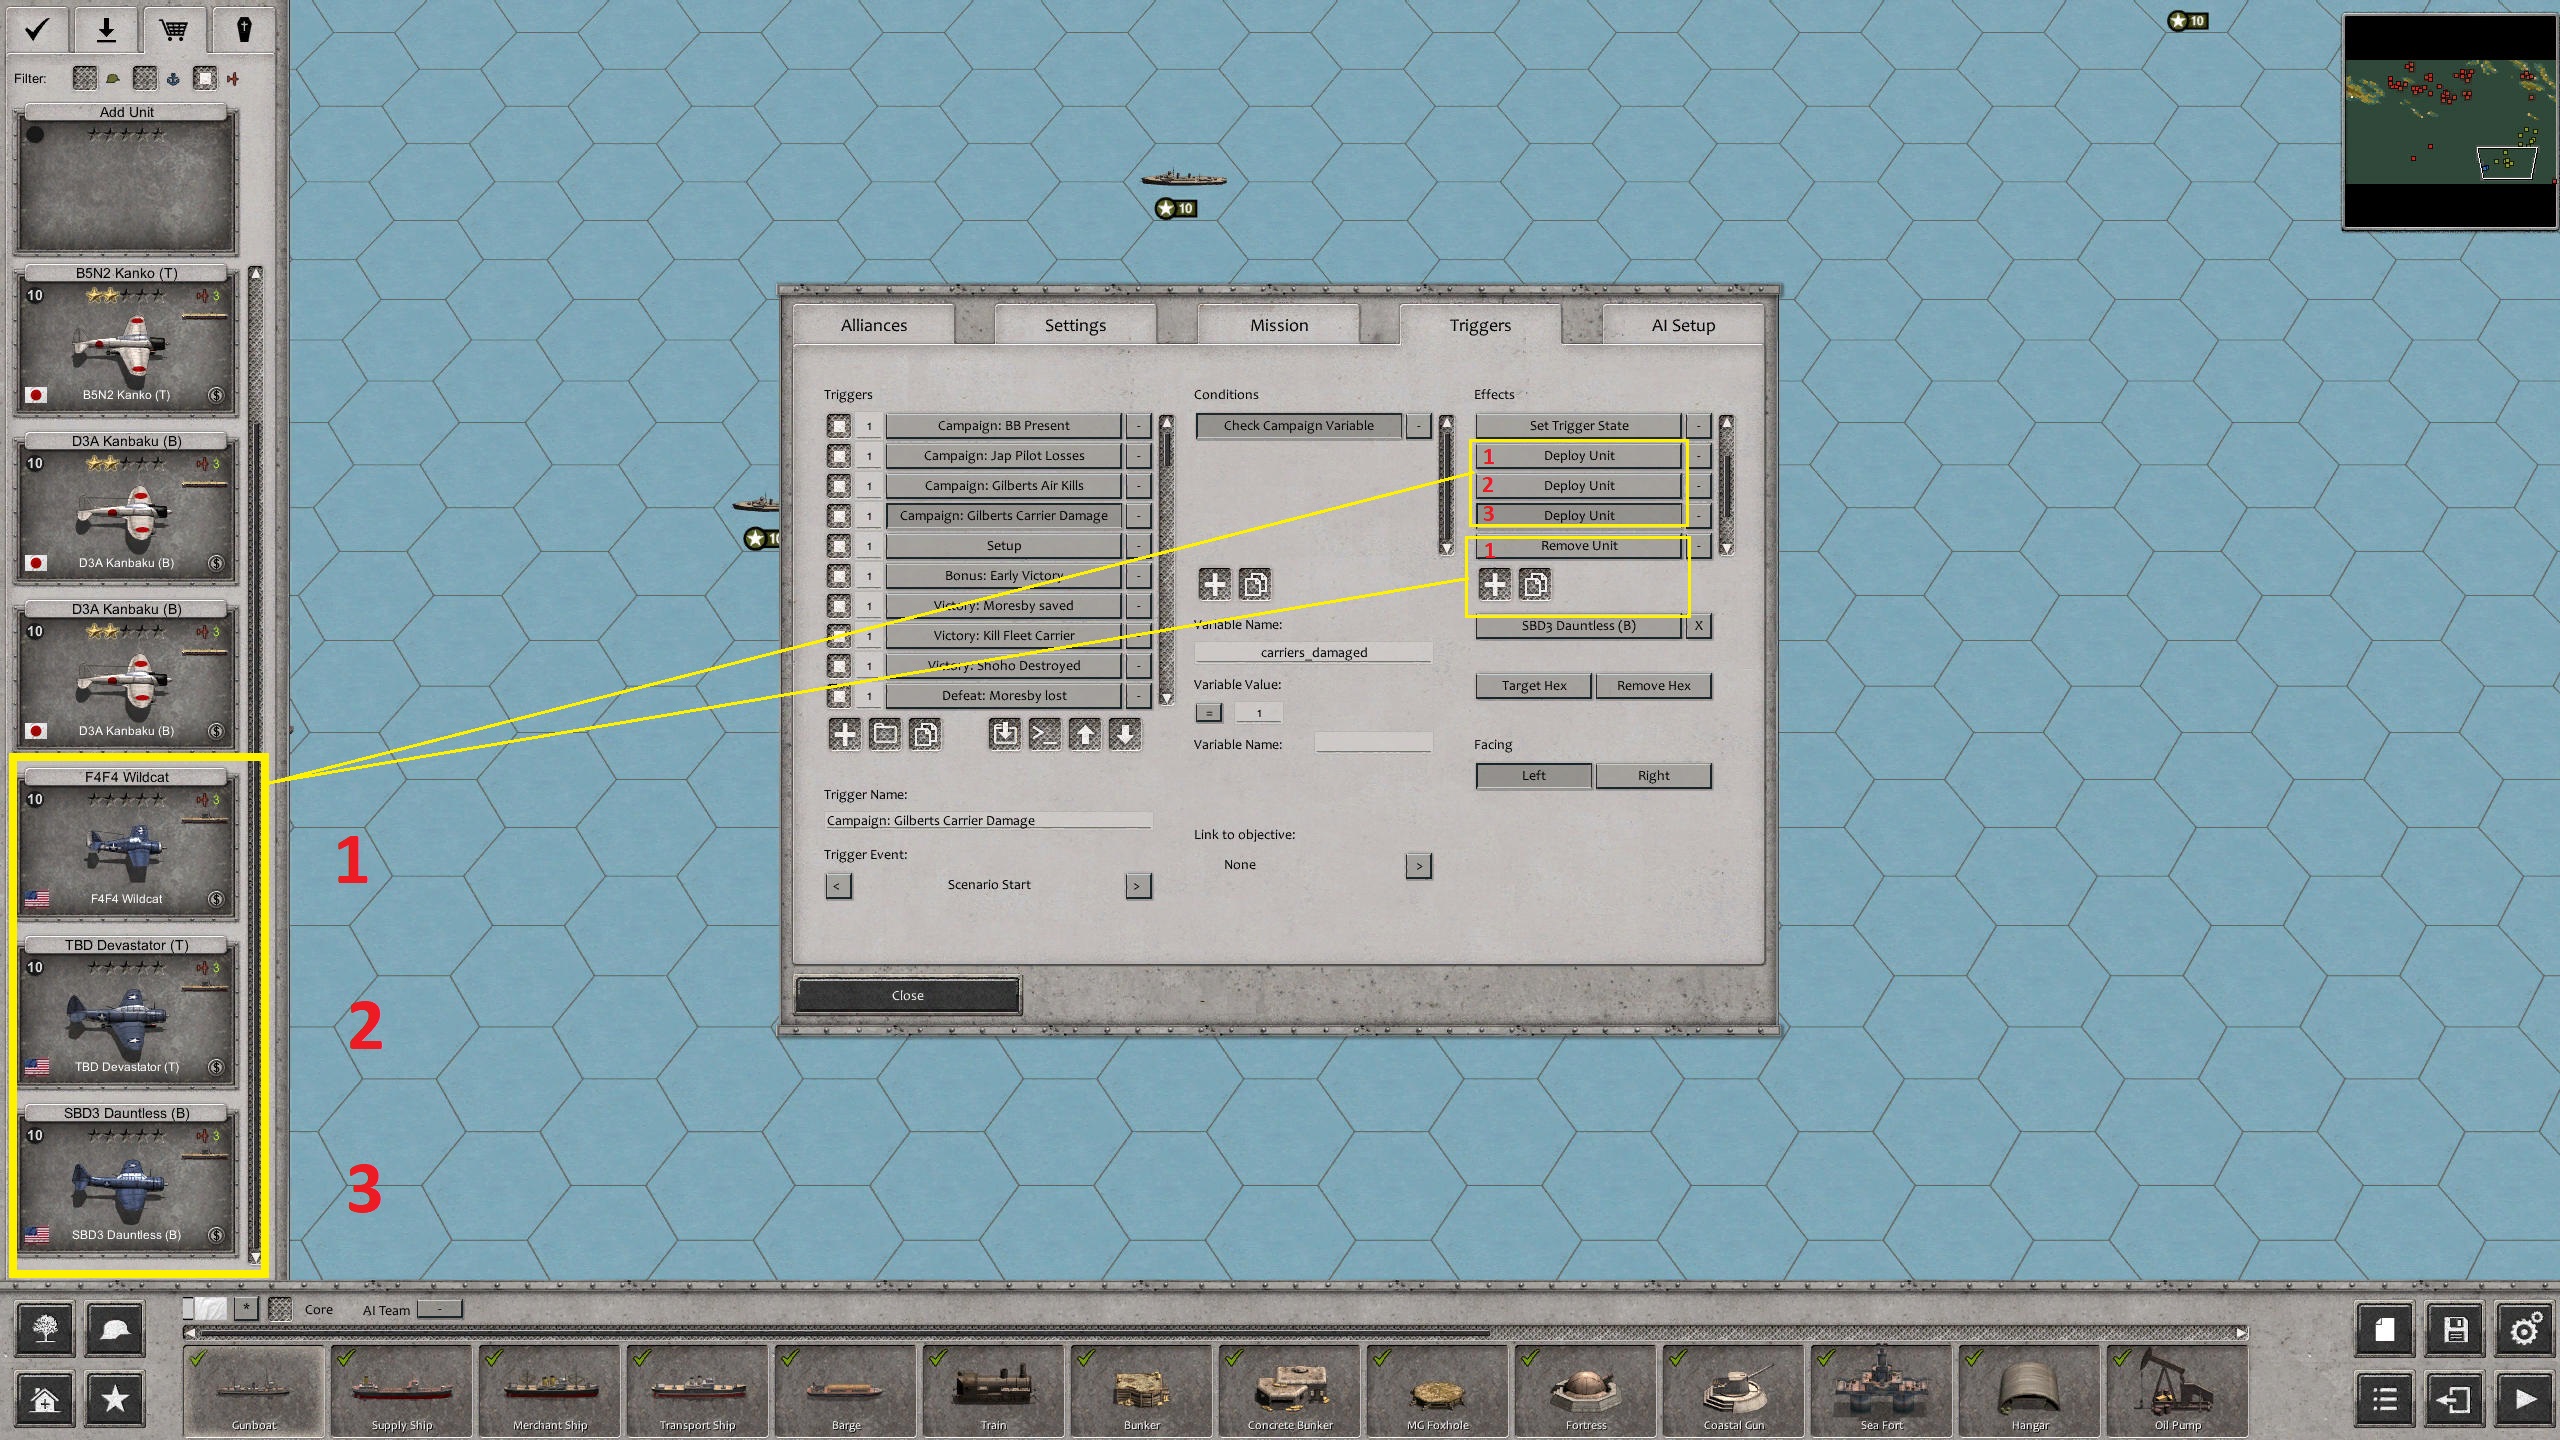This screenshot has height=1440, width=2560.
Task: Clear SBD3 Dauntless (B) unit with X
Action: pos(1698,626)
